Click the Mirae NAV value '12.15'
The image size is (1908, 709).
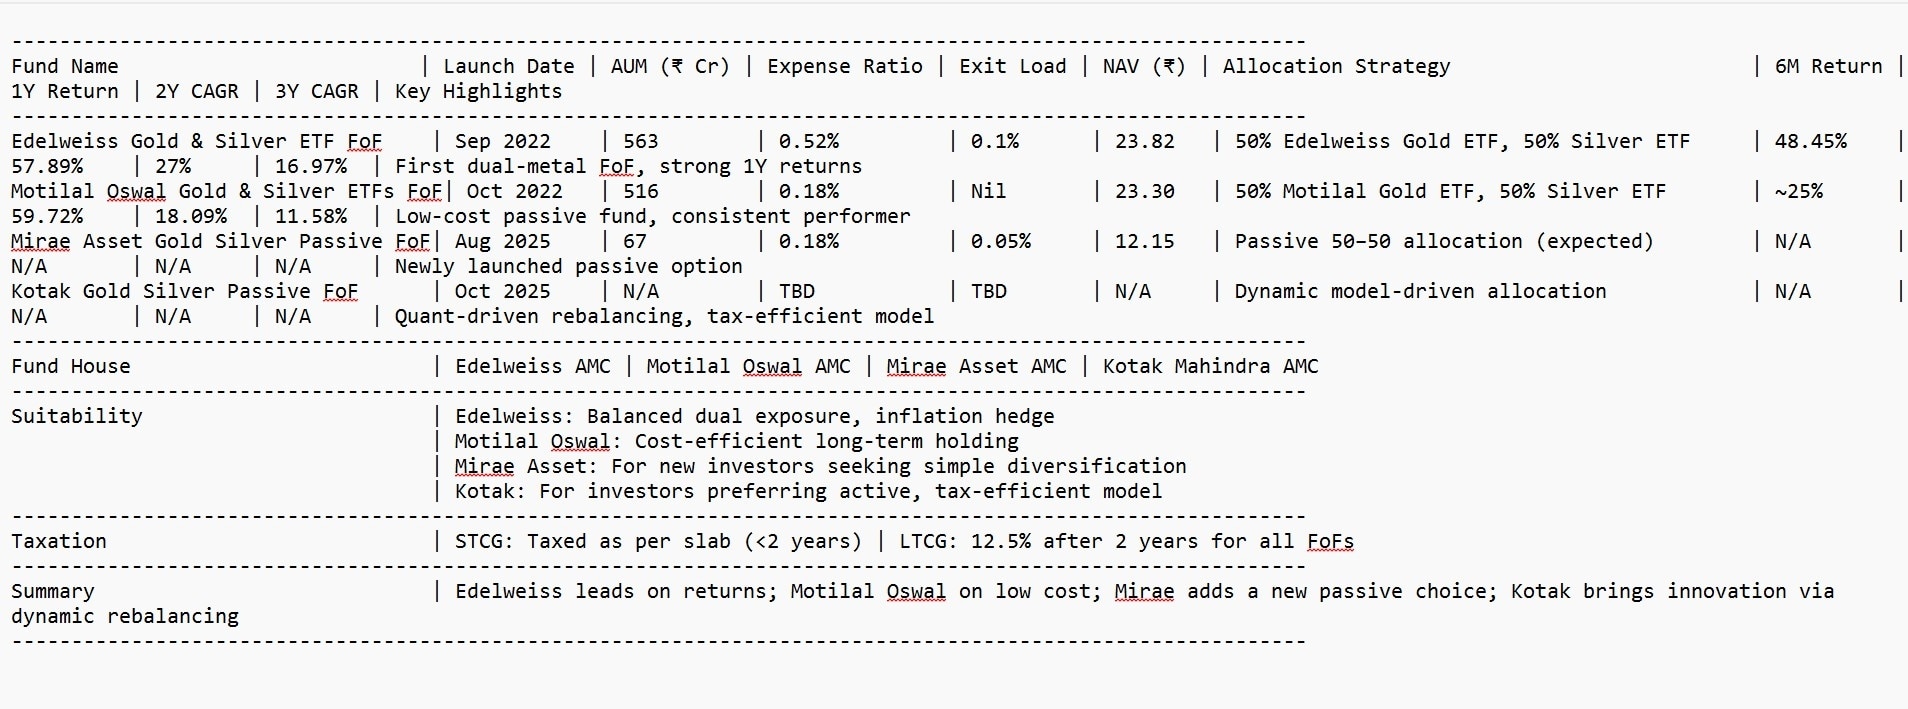[1144, 241]
